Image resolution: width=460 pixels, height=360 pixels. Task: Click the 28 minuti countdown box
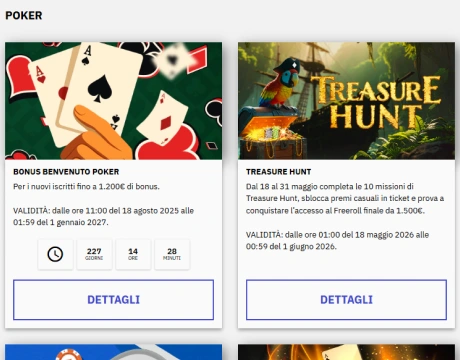click(172, 254)
